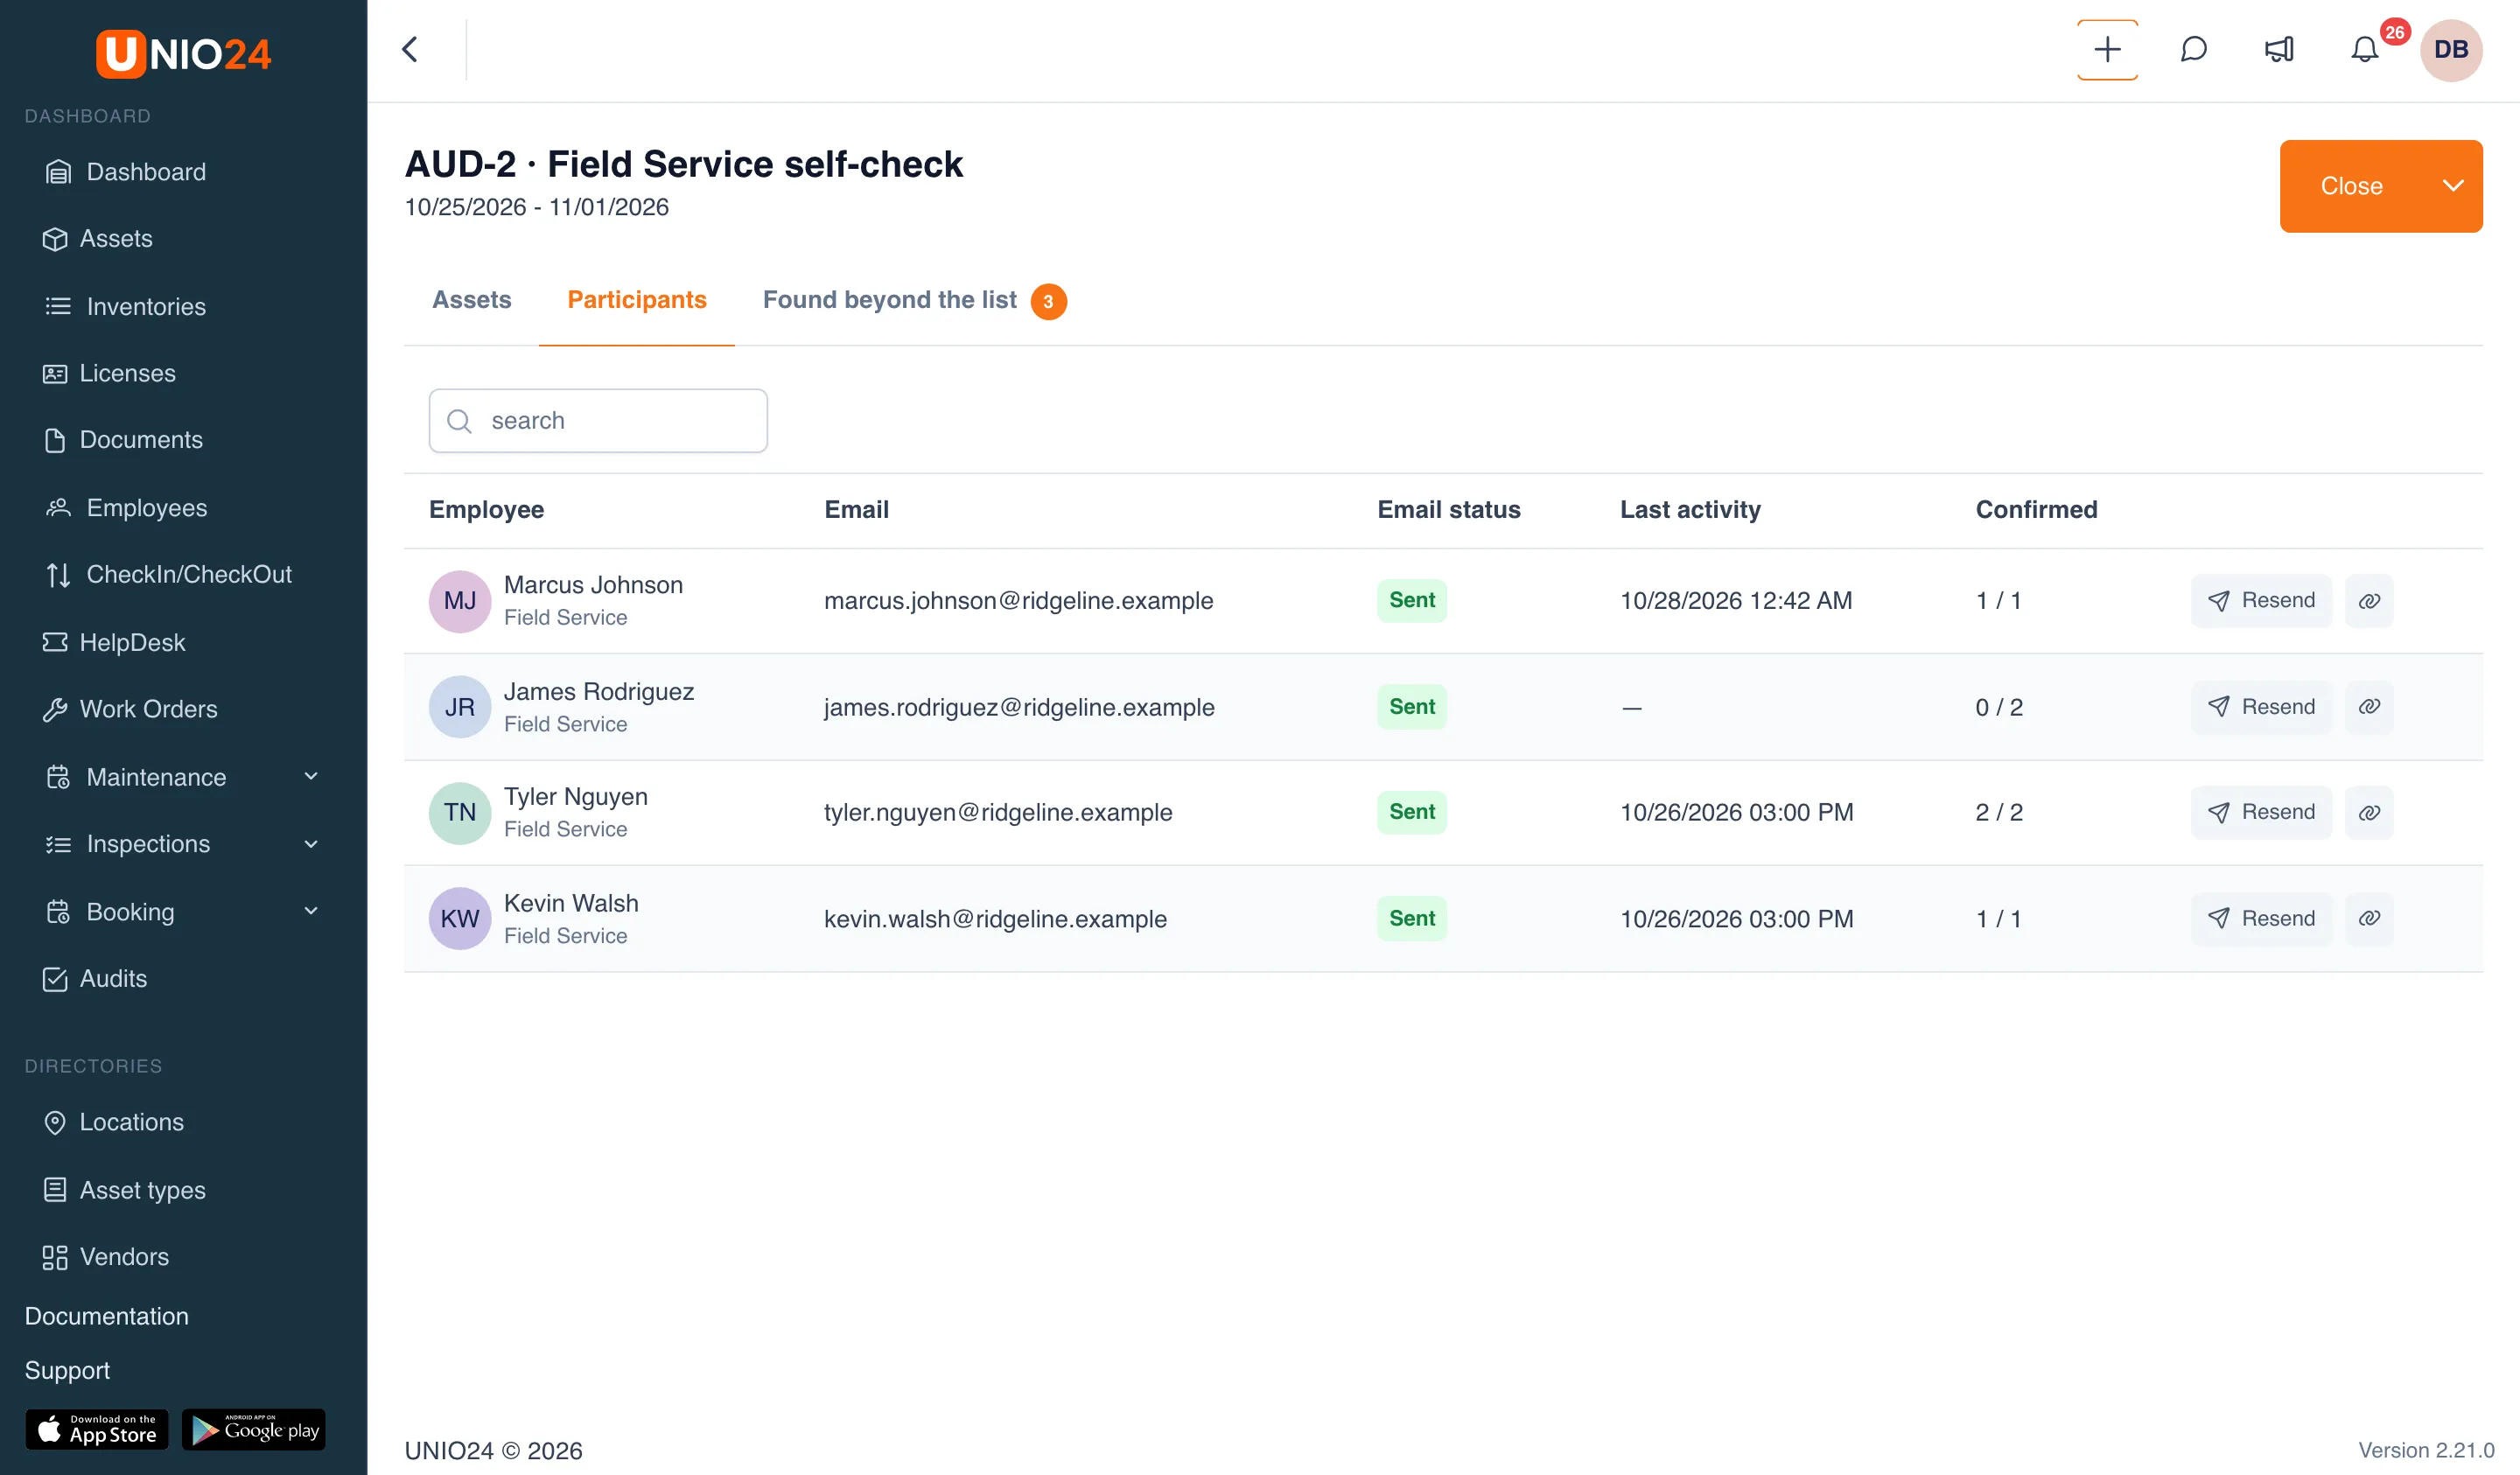
Task: Click the MJ avatar of Marcus Johnson
Action: (460, 601)
